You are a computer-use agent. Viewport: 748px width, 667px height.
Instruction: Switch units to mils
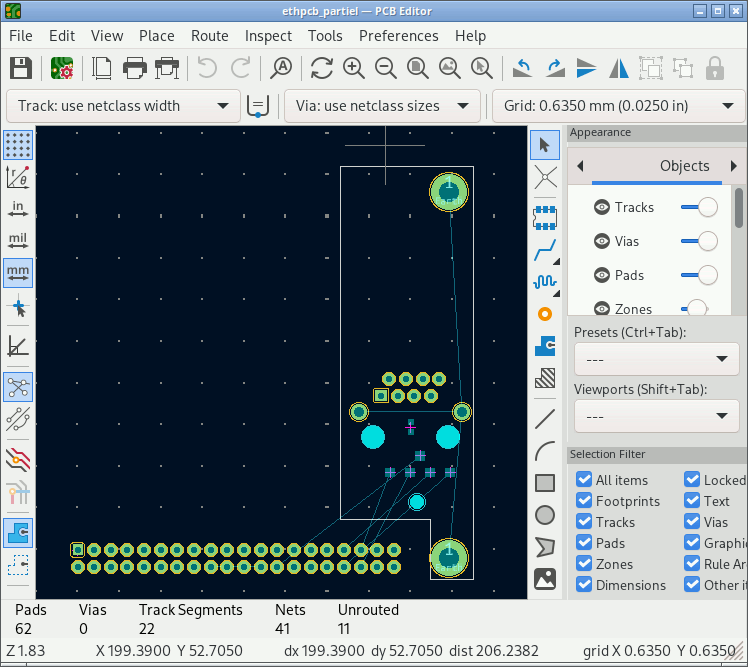pyautogui.click(x=18, y=241)
